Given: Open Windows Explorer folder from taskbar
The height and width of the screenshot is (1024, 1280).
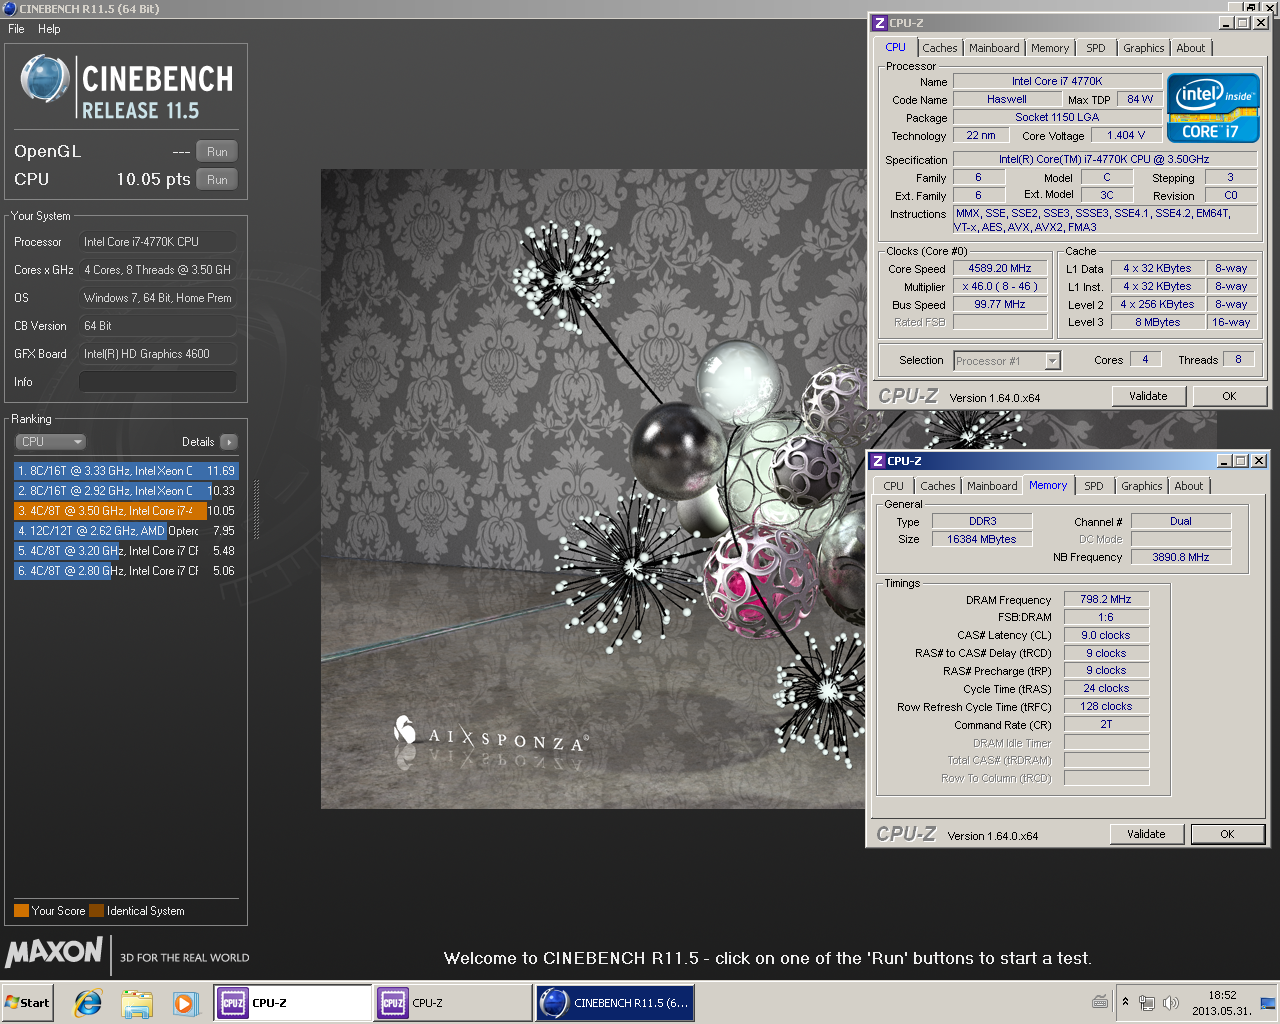Looking at the screenshot, I should 137,1003.
